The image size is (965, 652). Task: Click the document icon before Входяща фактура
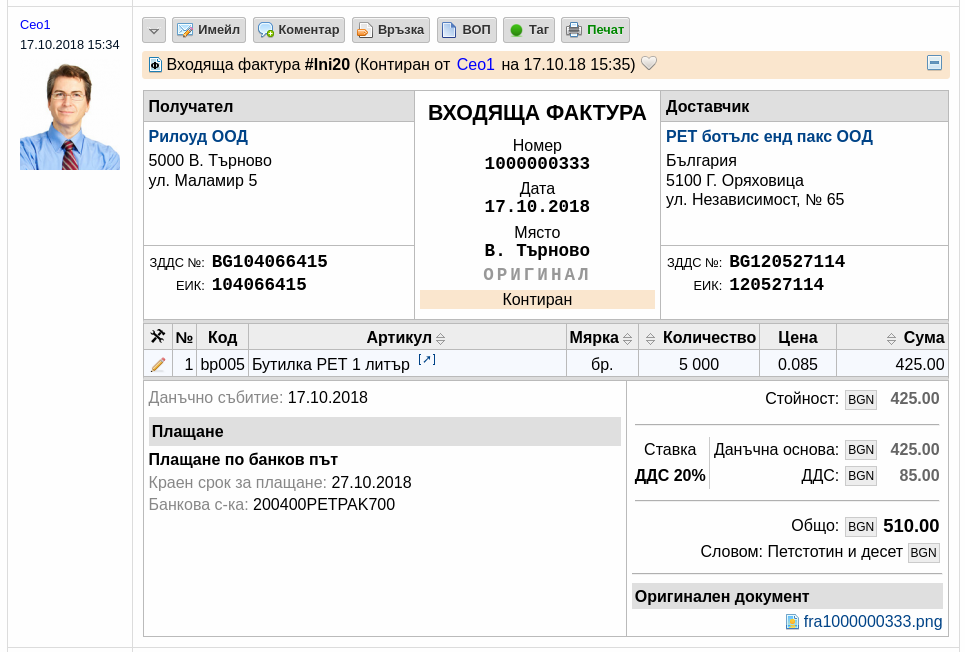pos(156,65)
